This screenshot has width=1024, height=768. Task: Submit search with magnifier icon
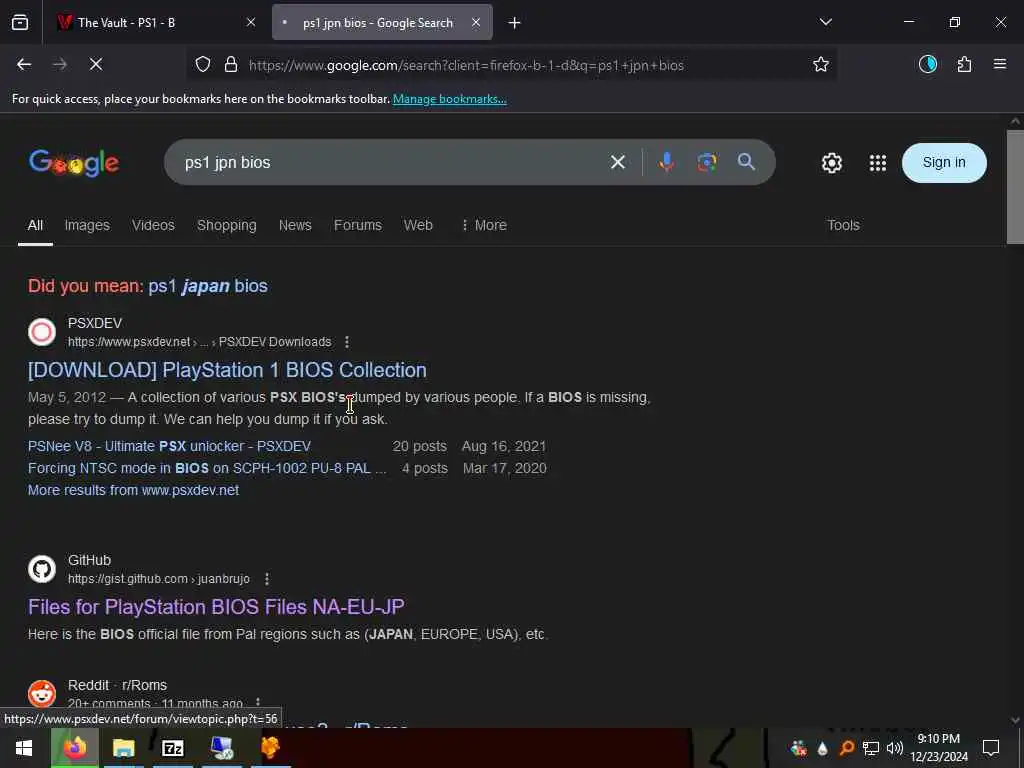[746, 162]
